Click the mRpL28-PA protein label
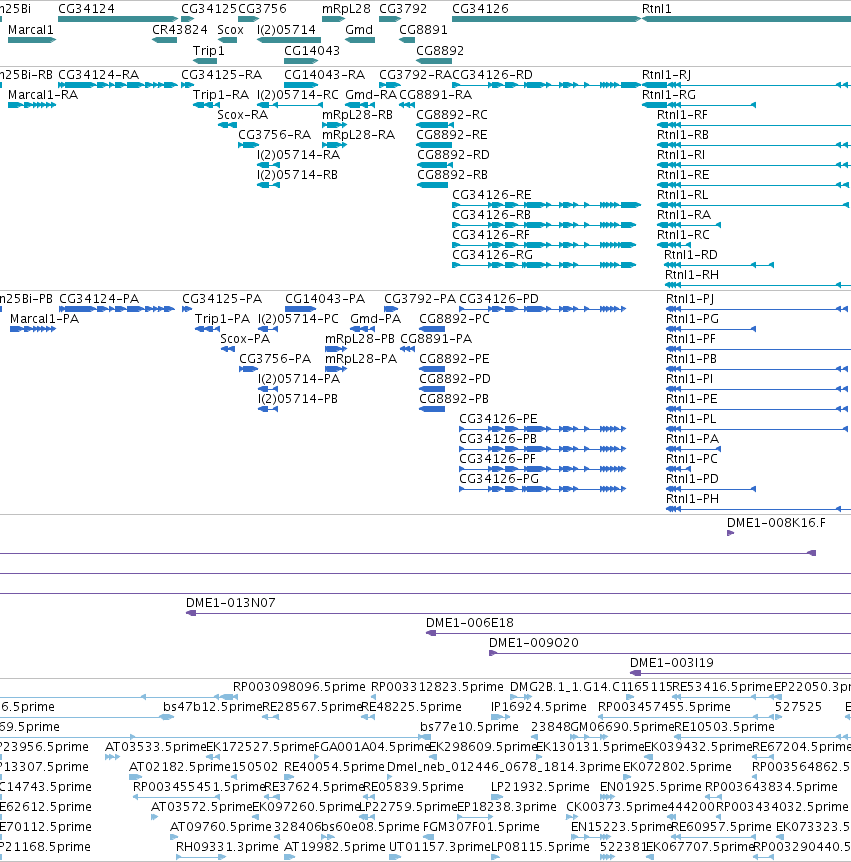Screen dimensions: 851x862 tap(361, 359)
